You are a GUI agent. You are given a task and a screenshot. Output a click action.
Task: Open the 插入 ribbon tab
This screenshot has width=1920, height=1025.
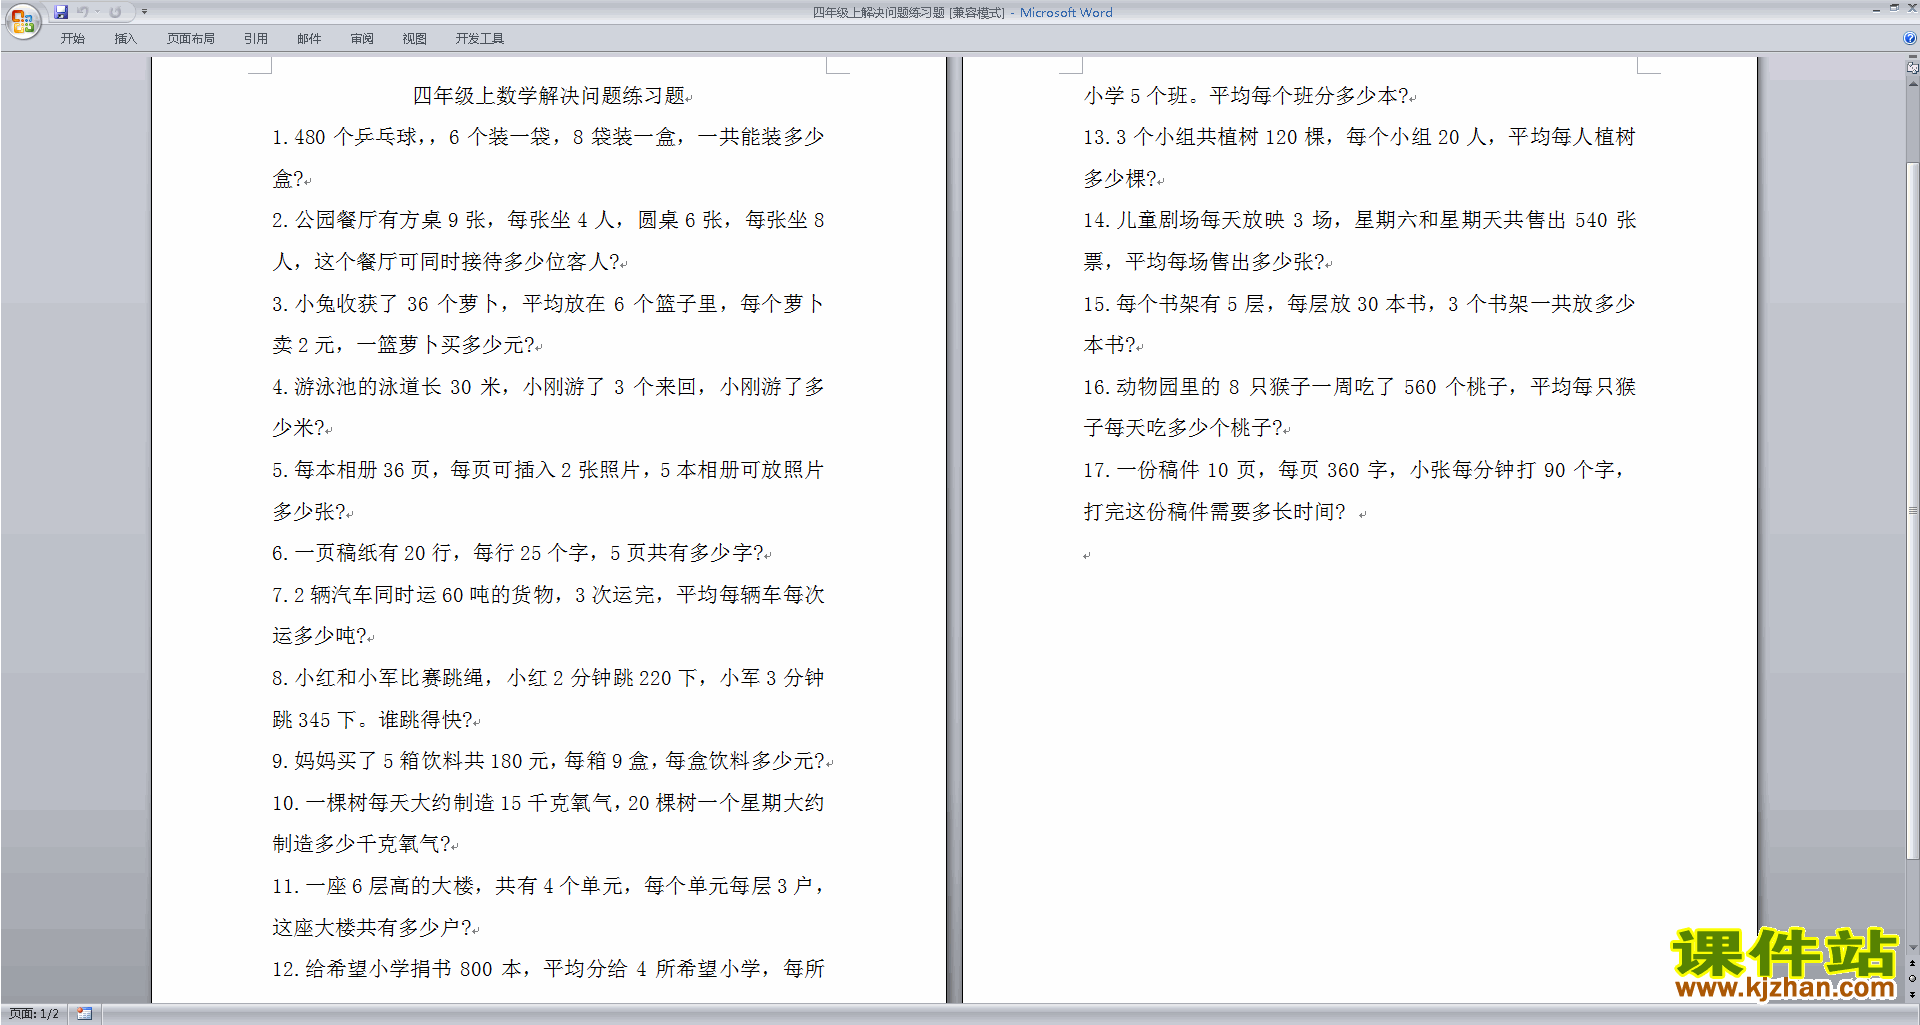tap(125, 38)
